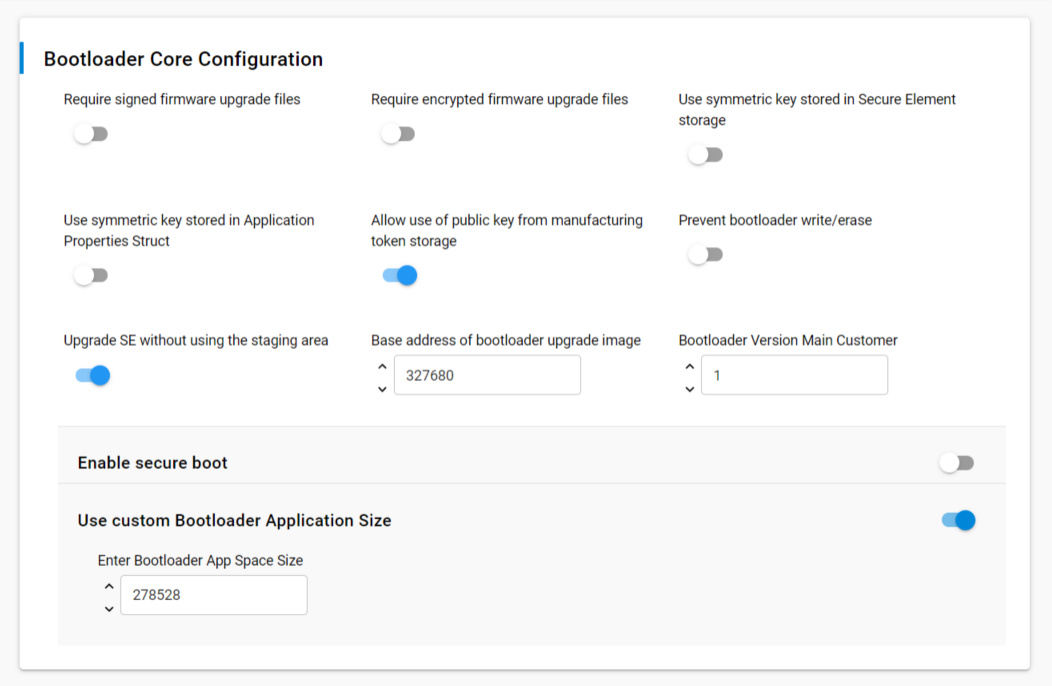
Task: Decrement base address of bootloader upgrade image
Action: pos(382,389)
